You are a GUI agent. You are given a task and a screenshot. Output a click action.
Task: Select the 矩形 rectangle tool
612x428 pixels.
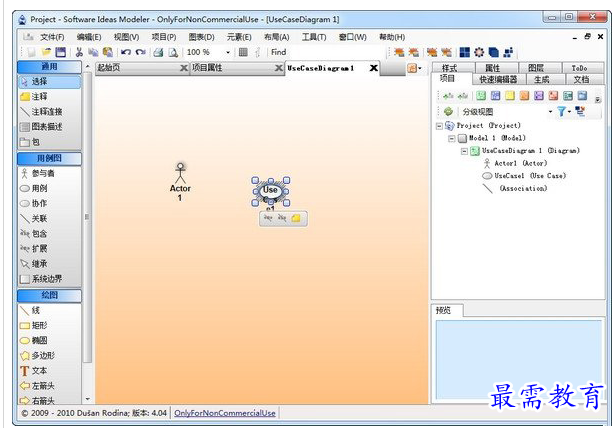pos(50,325)
